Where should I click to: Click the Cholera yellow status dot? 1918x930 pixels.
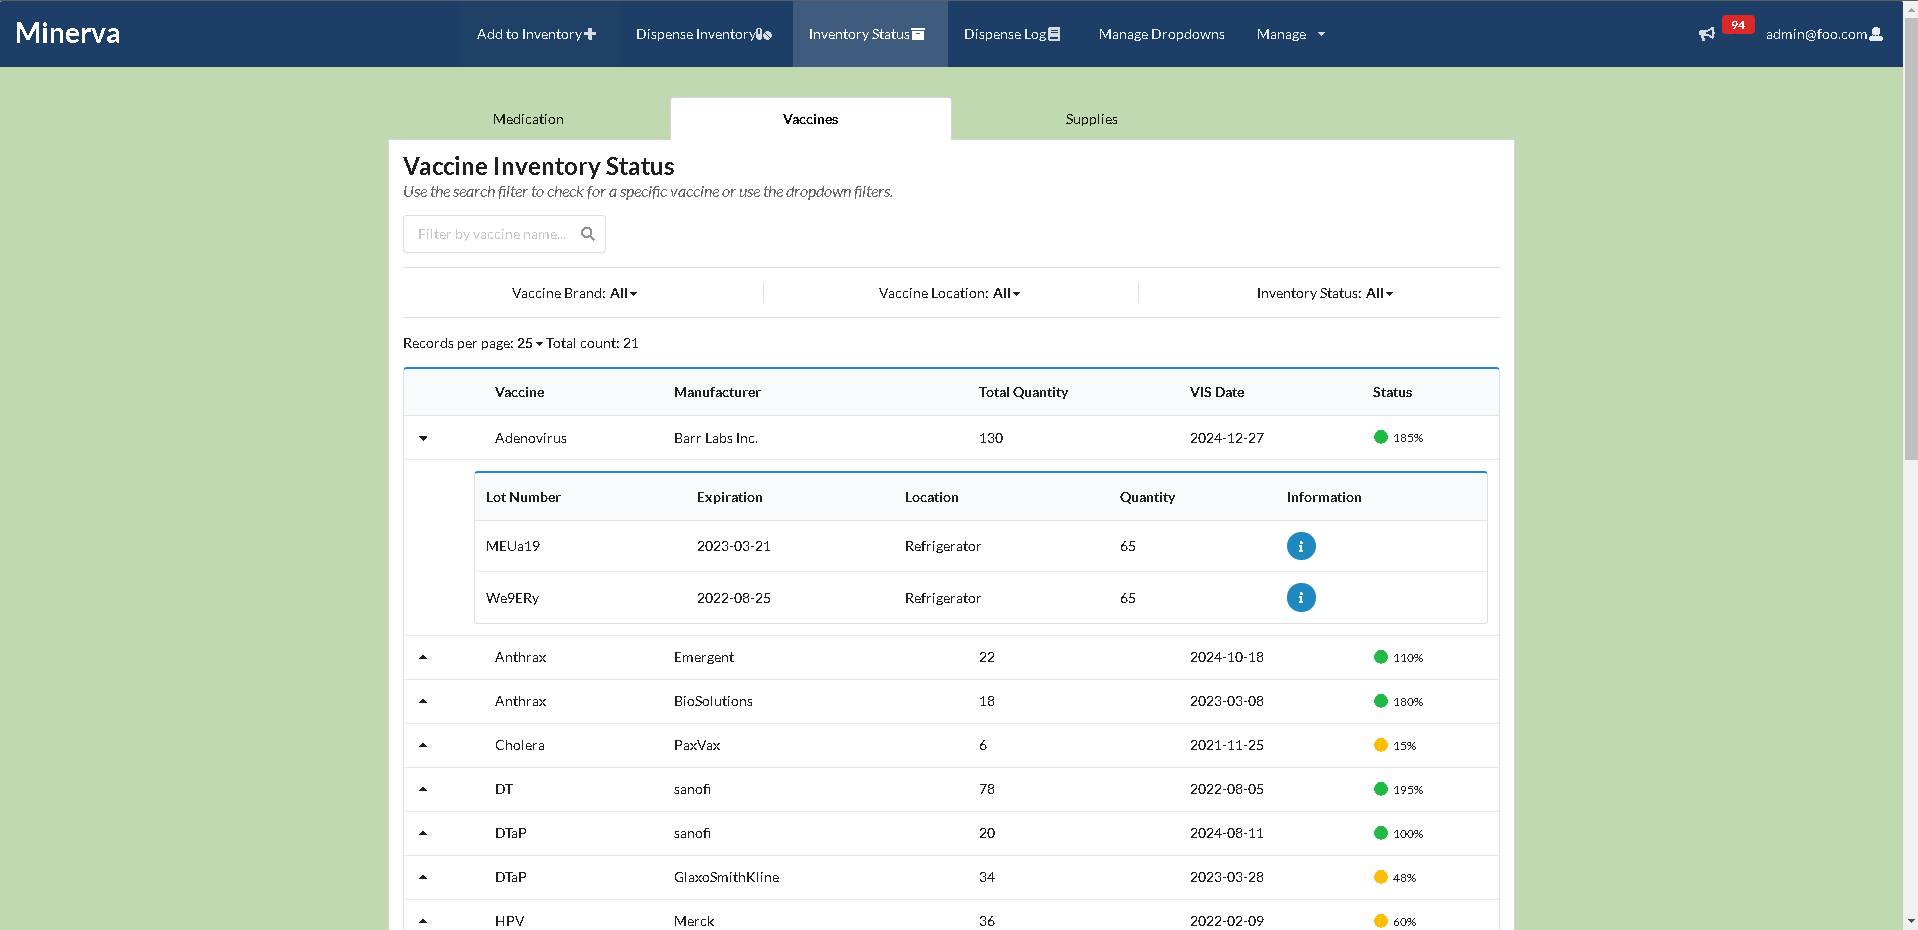1381,745
